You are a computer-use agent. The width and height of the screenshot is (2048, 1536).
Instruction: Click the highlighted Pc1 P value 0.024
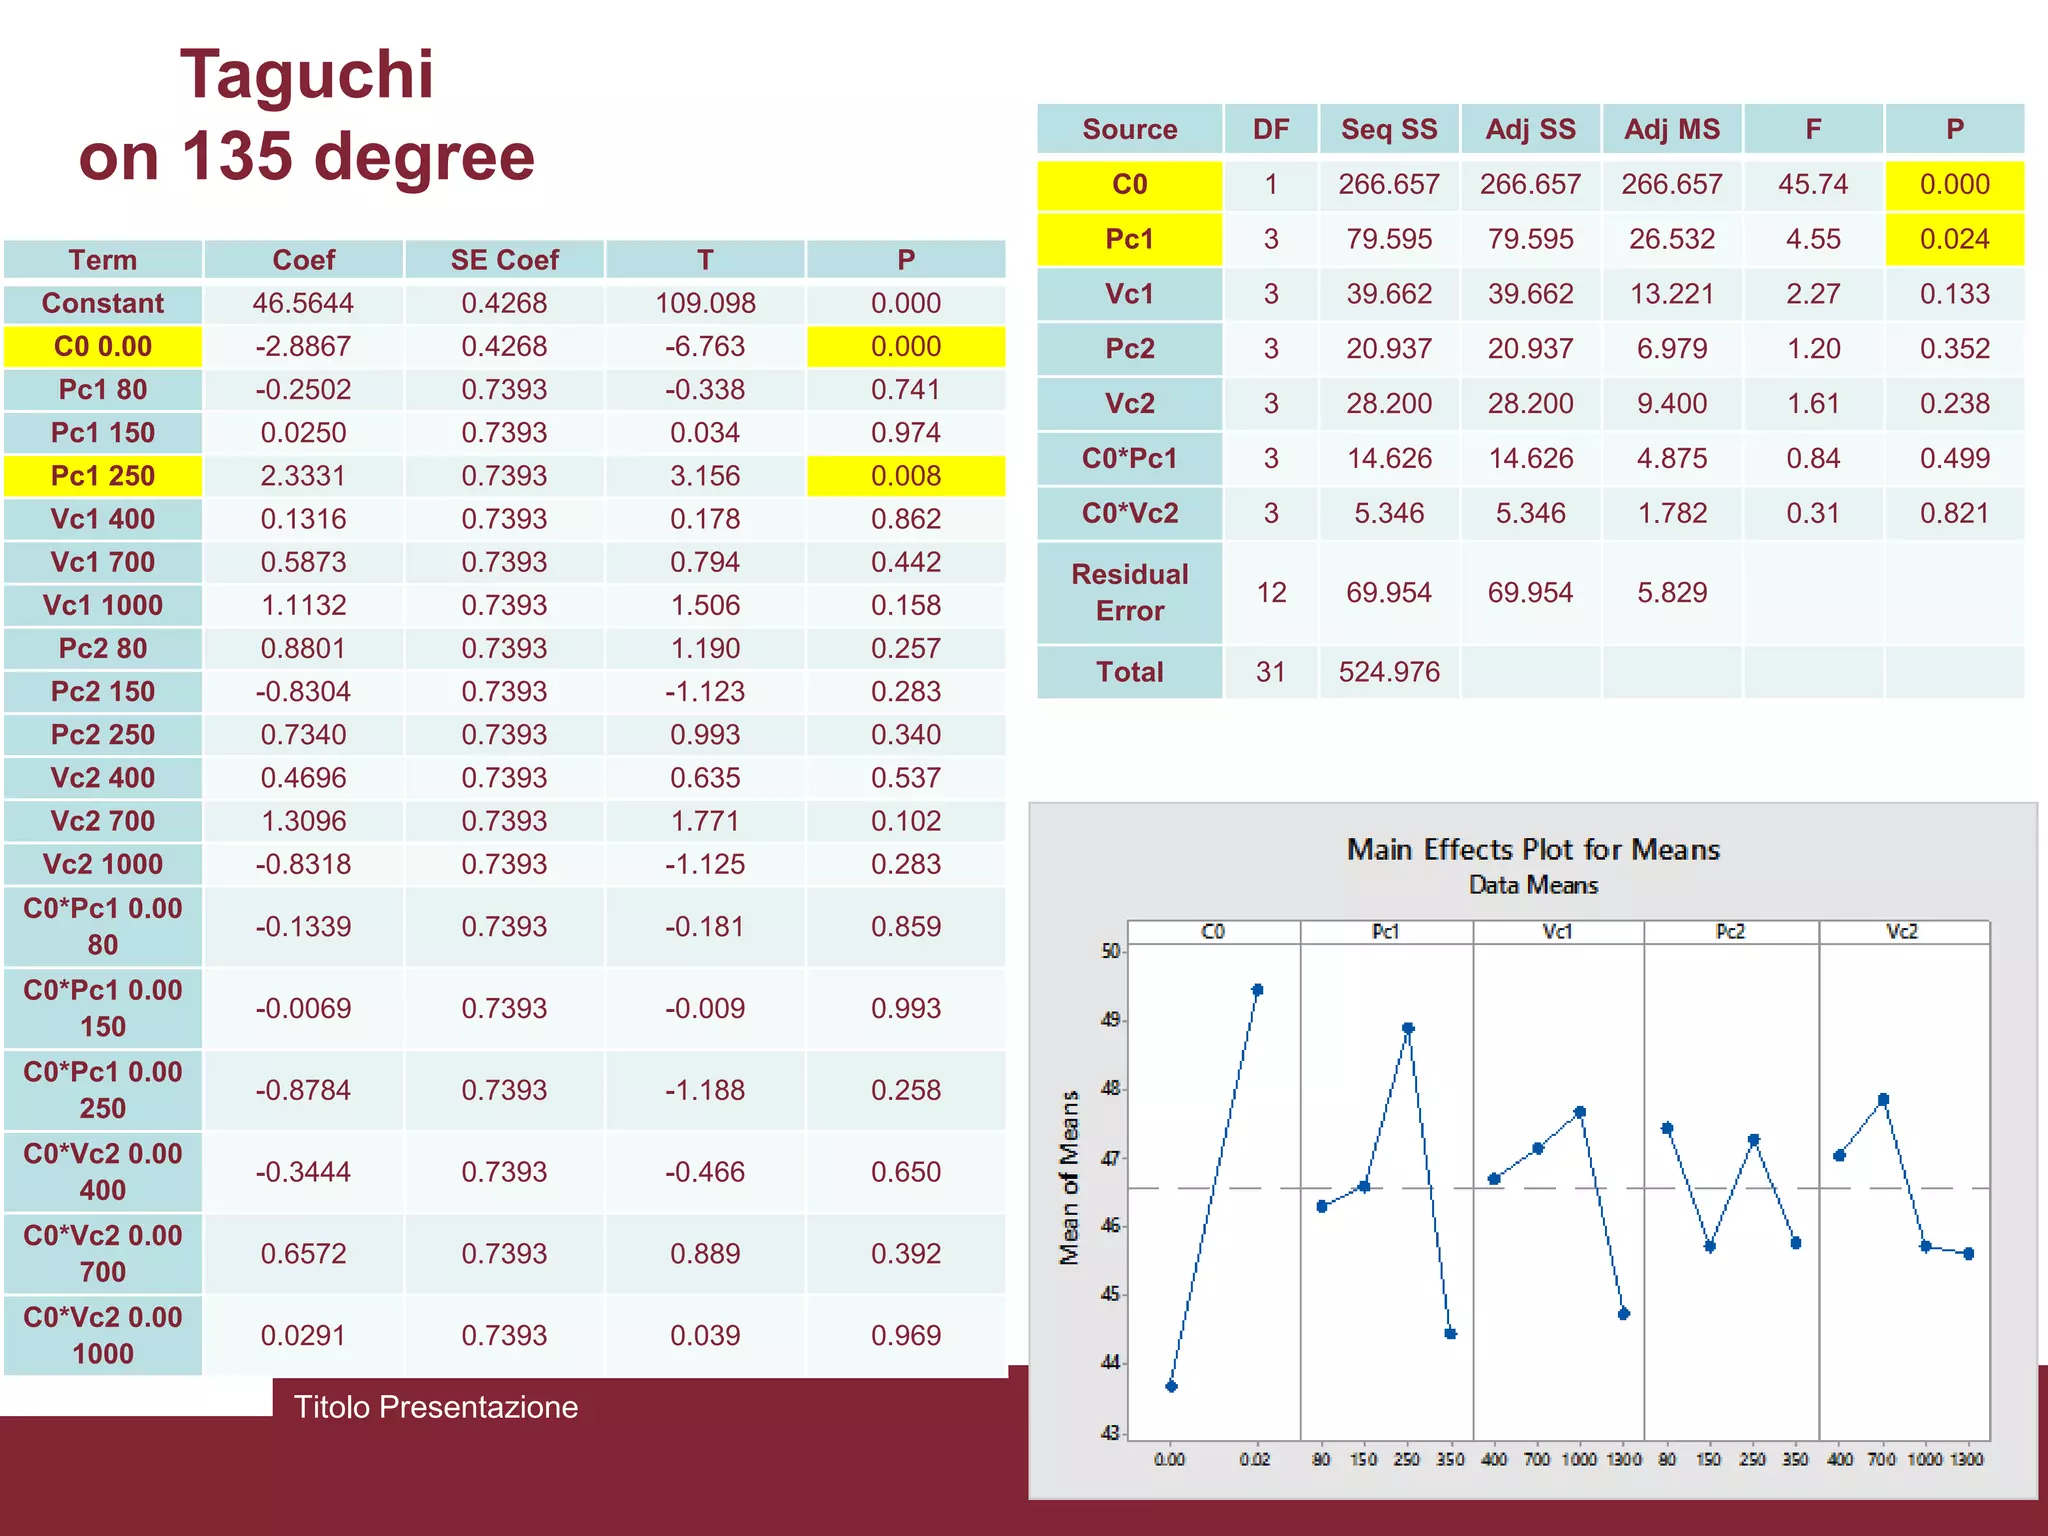[x=1954, y=240]
